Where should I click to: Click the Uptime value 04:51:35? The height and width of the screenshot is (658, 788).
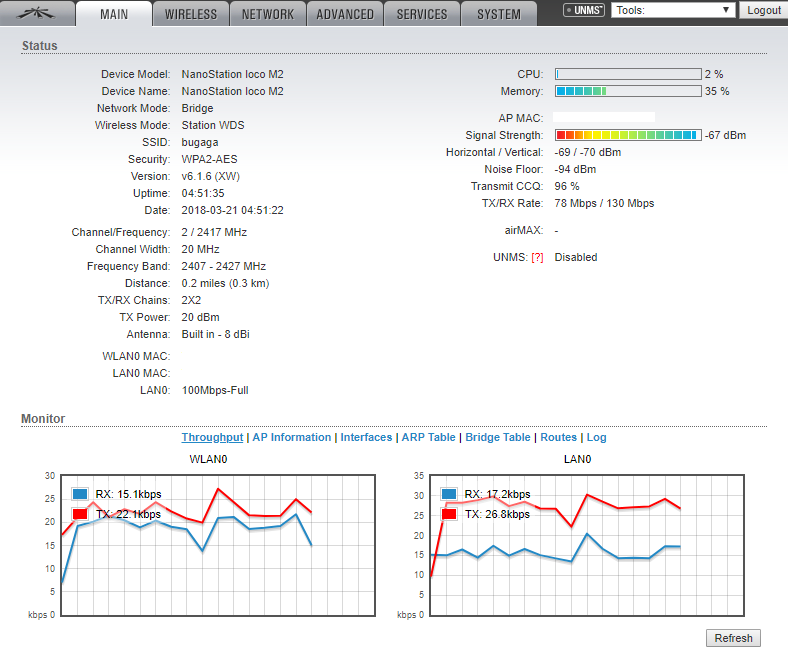pyautogui.click(x=203, y=194)
